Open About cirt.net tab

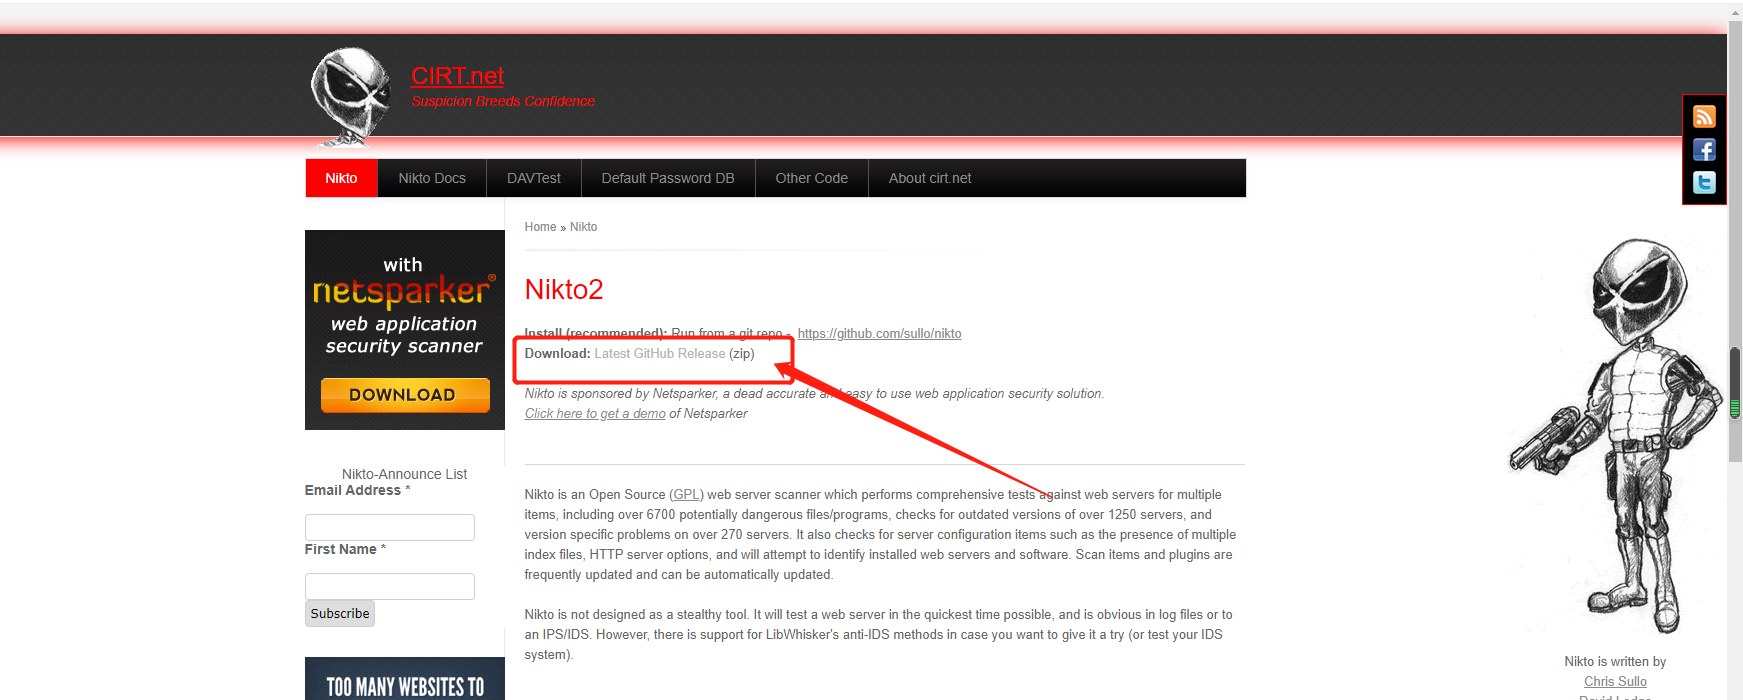(x=930, y=178)
